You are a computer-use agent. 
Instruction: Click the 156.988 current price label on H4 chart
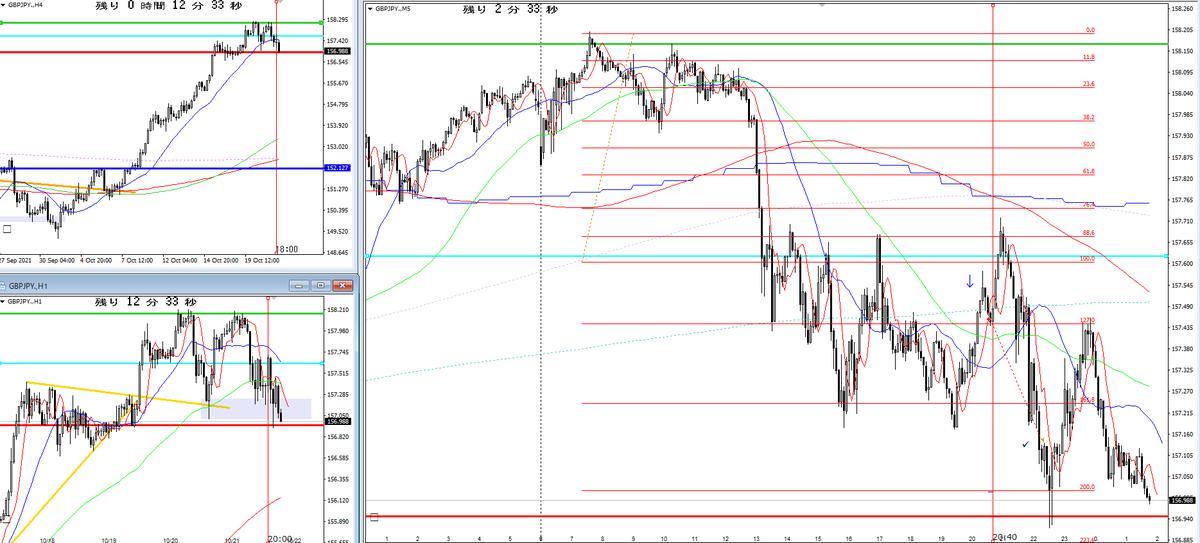(337, 51)
